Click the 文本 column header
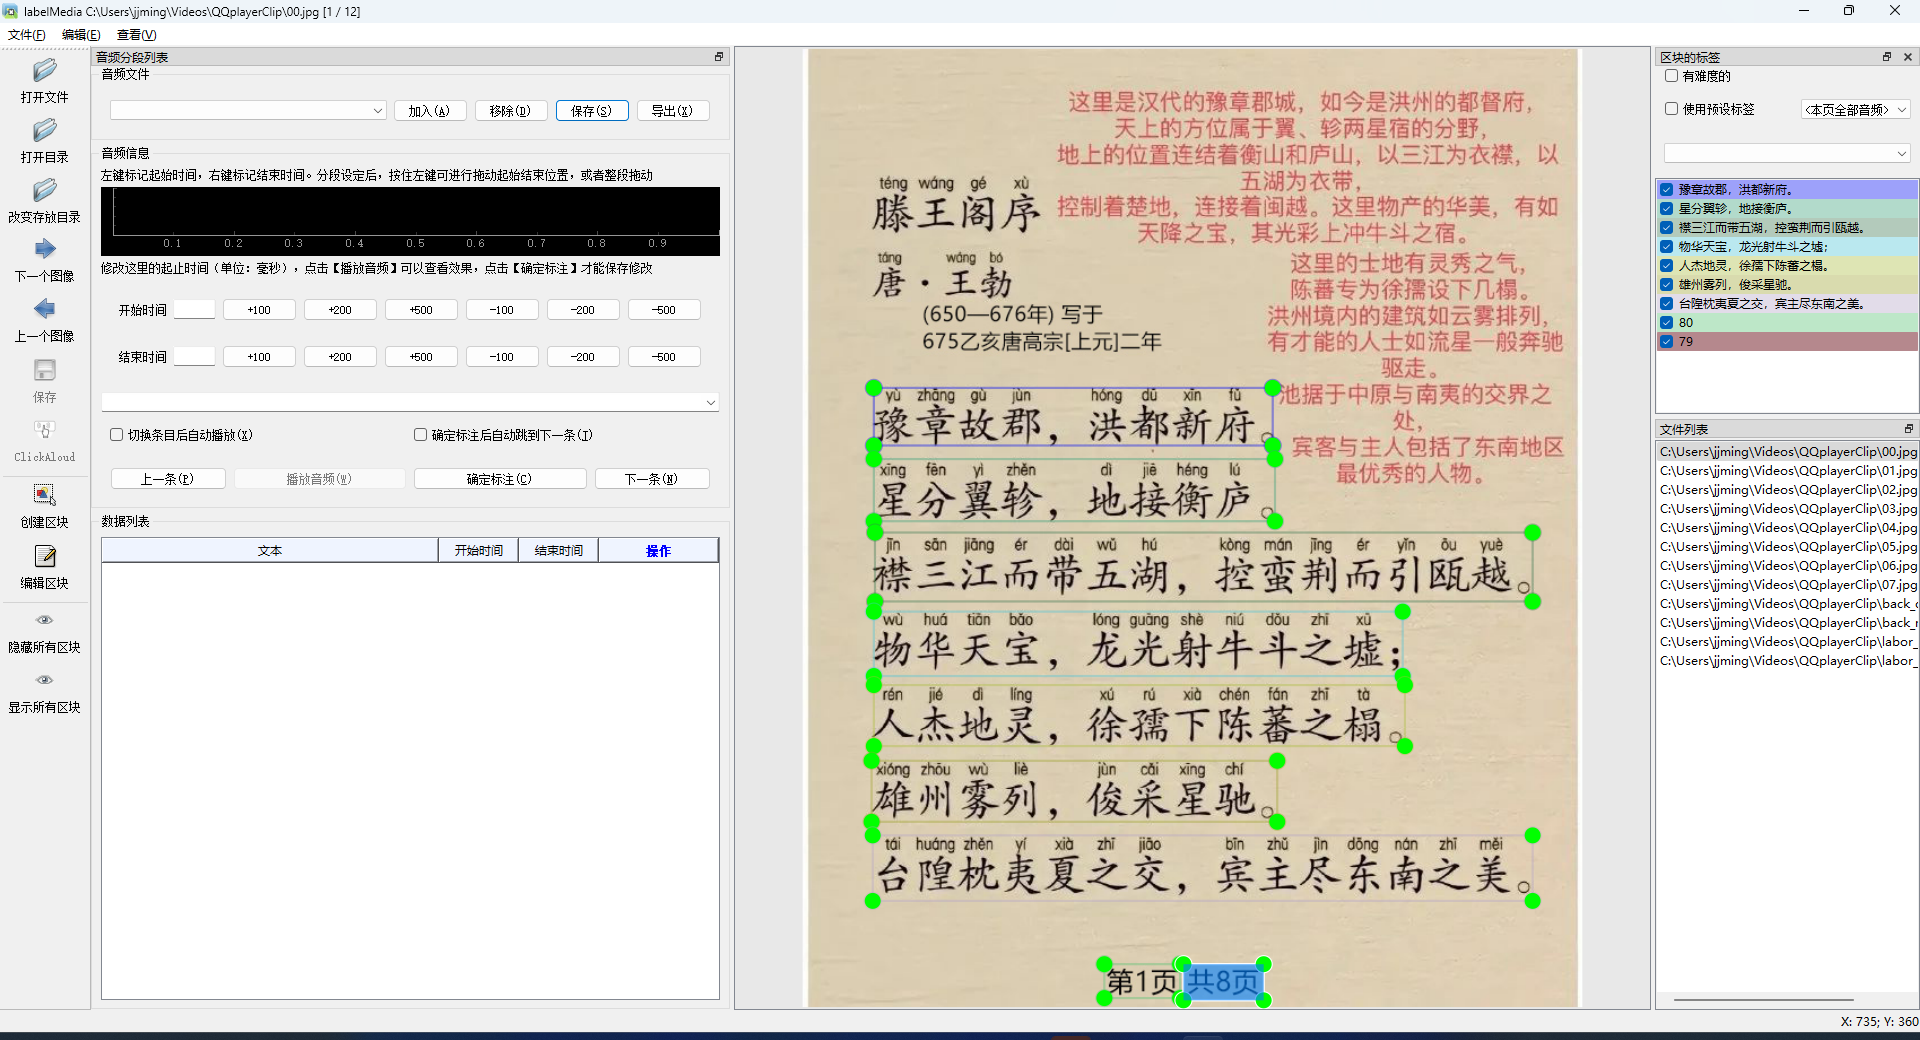The image size is (1920, 1040). click(x=270, y=551)
